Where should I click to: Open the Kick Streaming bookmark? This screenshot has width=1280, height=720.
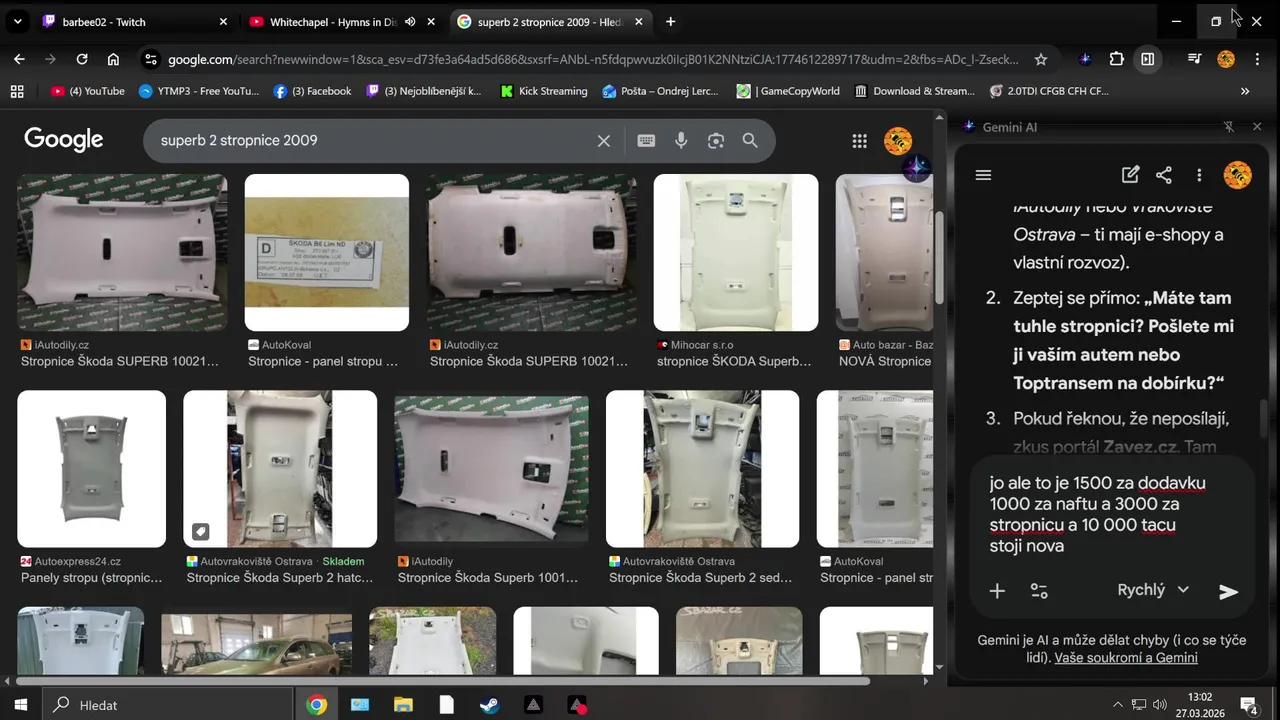[x=544, y=91]
